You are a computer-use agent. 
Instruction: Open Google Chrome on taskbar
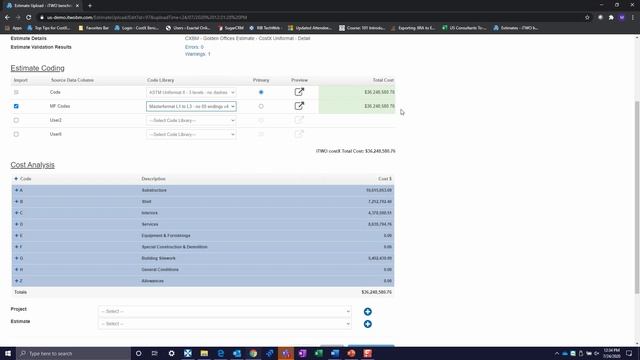click(x=253, y=353)
